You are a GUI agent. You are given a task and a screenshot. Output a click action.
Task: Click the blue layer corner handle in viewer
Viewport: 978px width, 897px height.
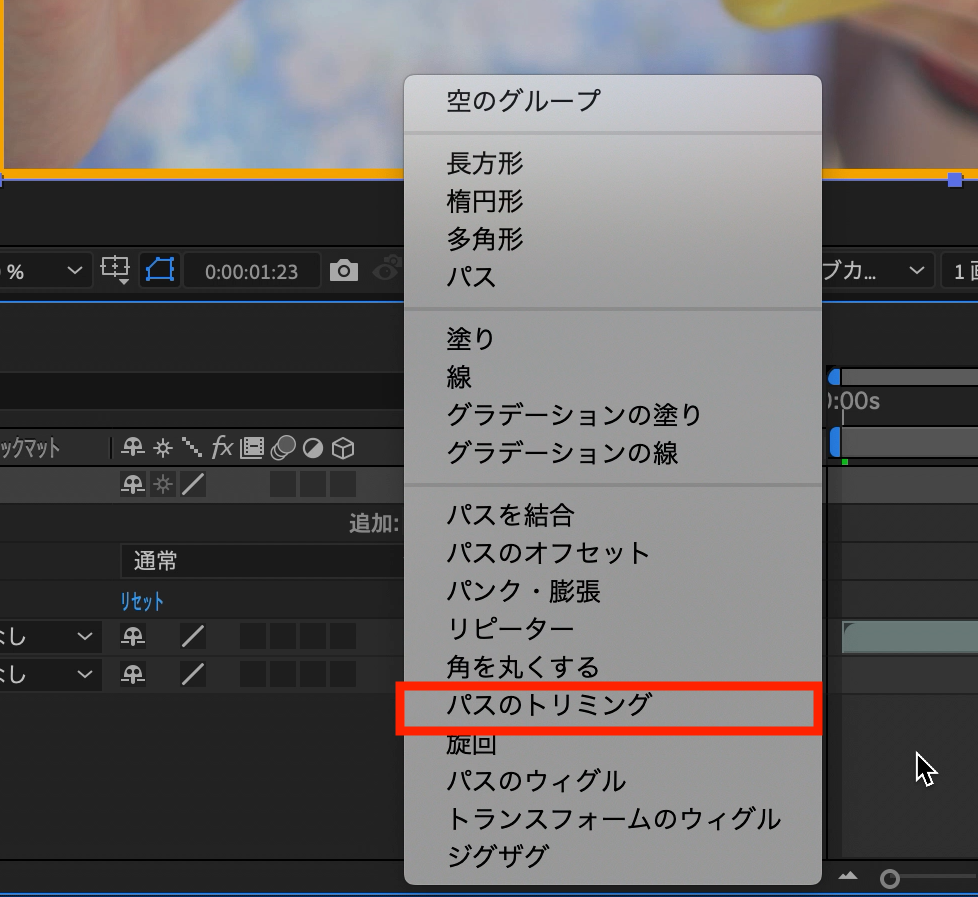(x=955, y=180)
